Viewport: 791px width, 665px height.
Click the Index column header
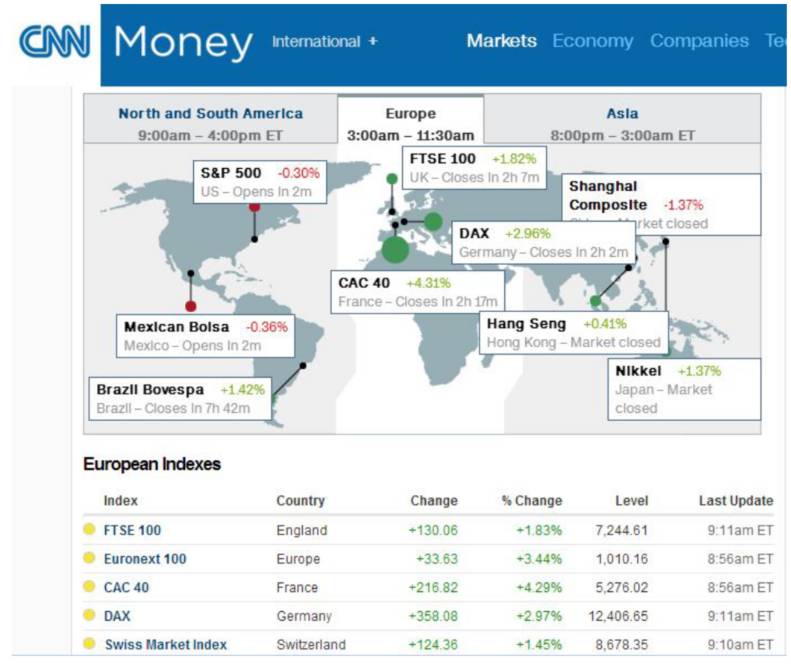pos(121,501)
